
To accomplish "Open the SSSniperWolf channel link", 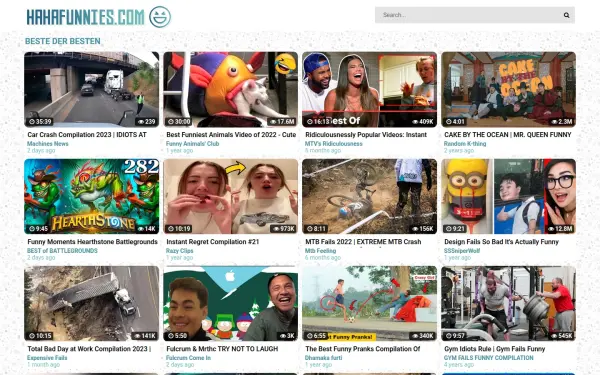I will tap(461, 251).
